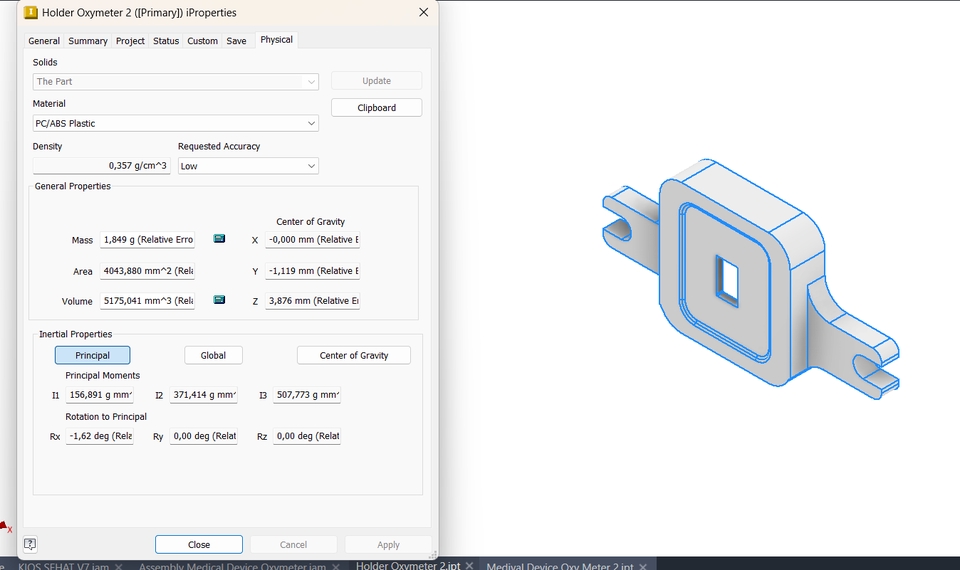Click the Volume value field

click(x=148, y=301)
